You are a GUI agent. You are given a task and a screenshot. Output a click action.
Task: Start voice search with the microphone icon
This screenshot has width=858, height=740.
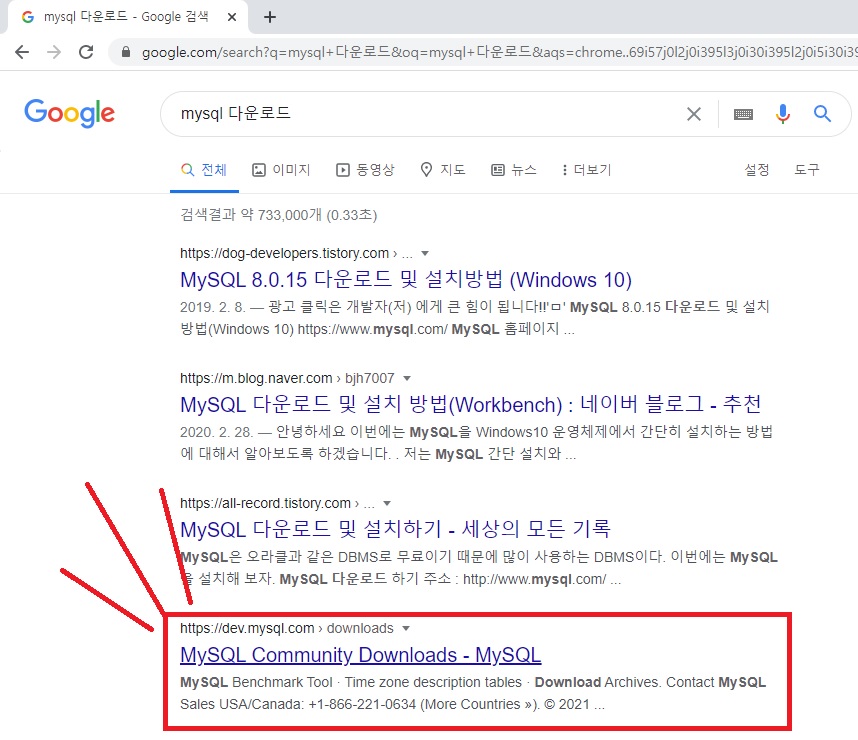click(782, 113)
